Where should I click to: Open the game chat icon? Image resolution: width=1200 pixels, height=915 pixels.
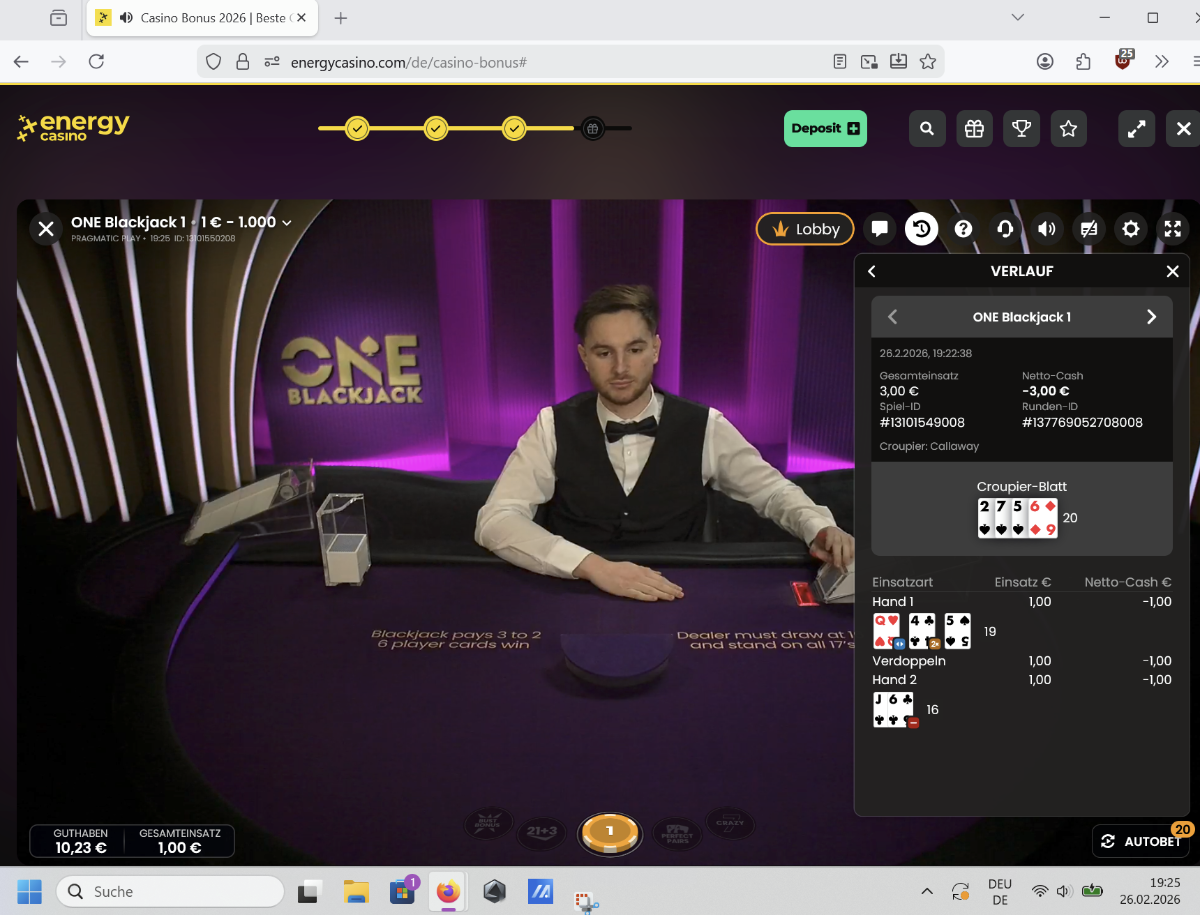tap(880, 229)
